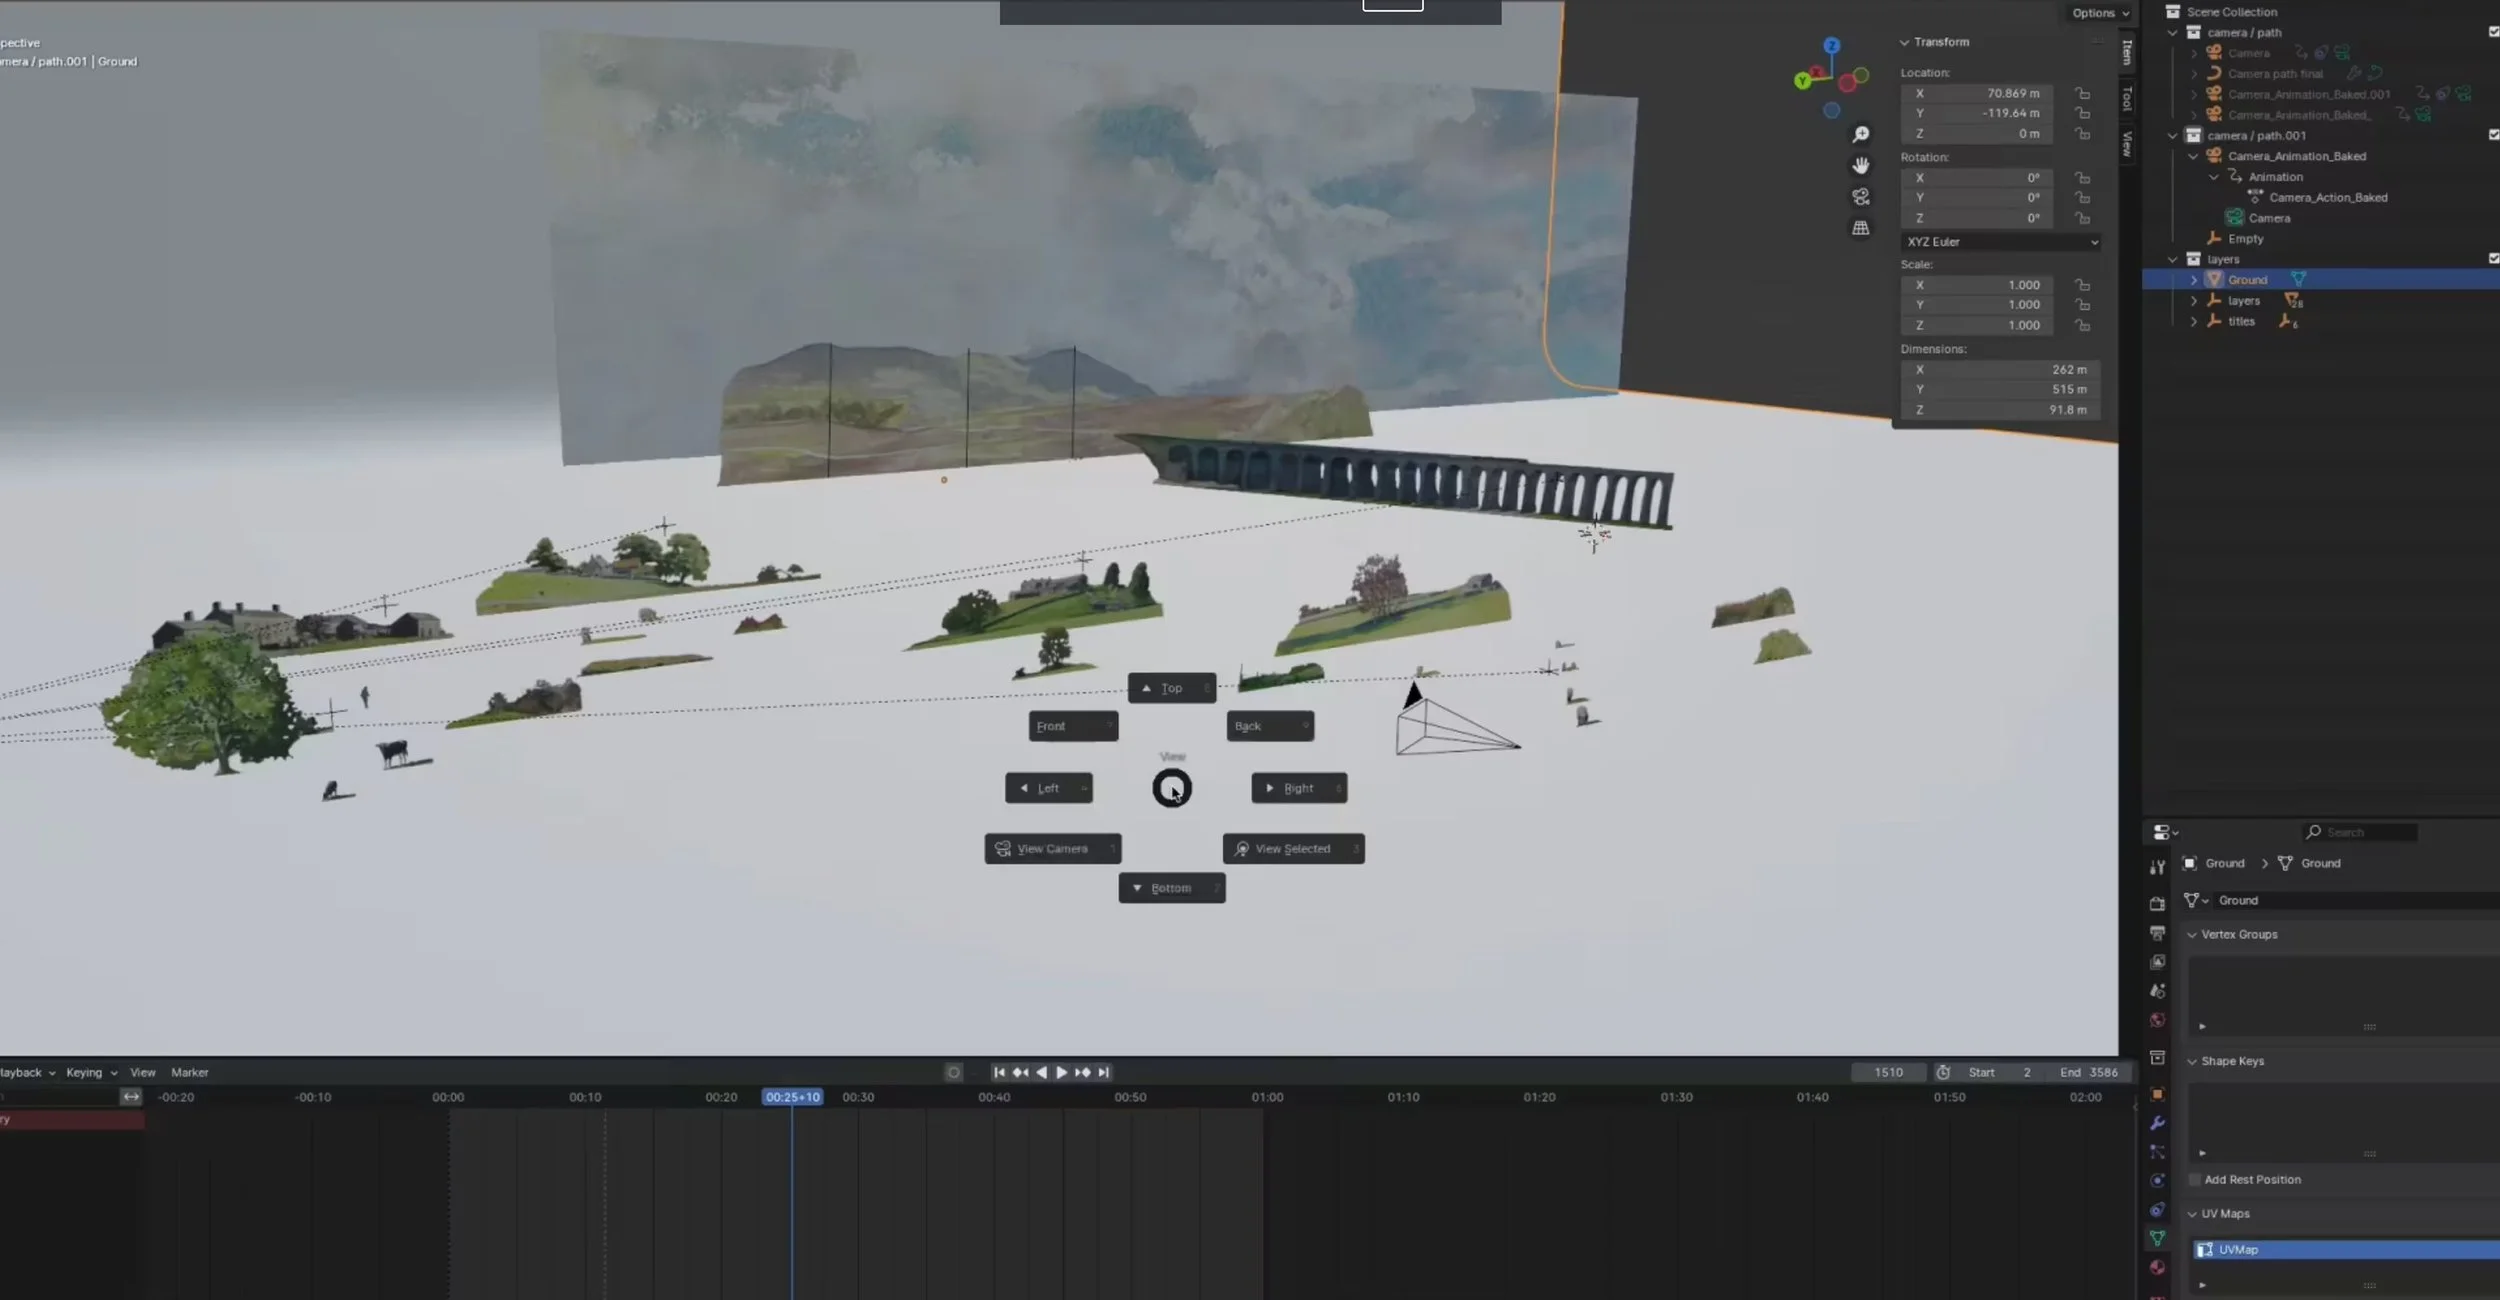Viewport: 2500px width, 1300px height.
Task: Open the Output properties tab (printer icon)
Action: 2157,933
